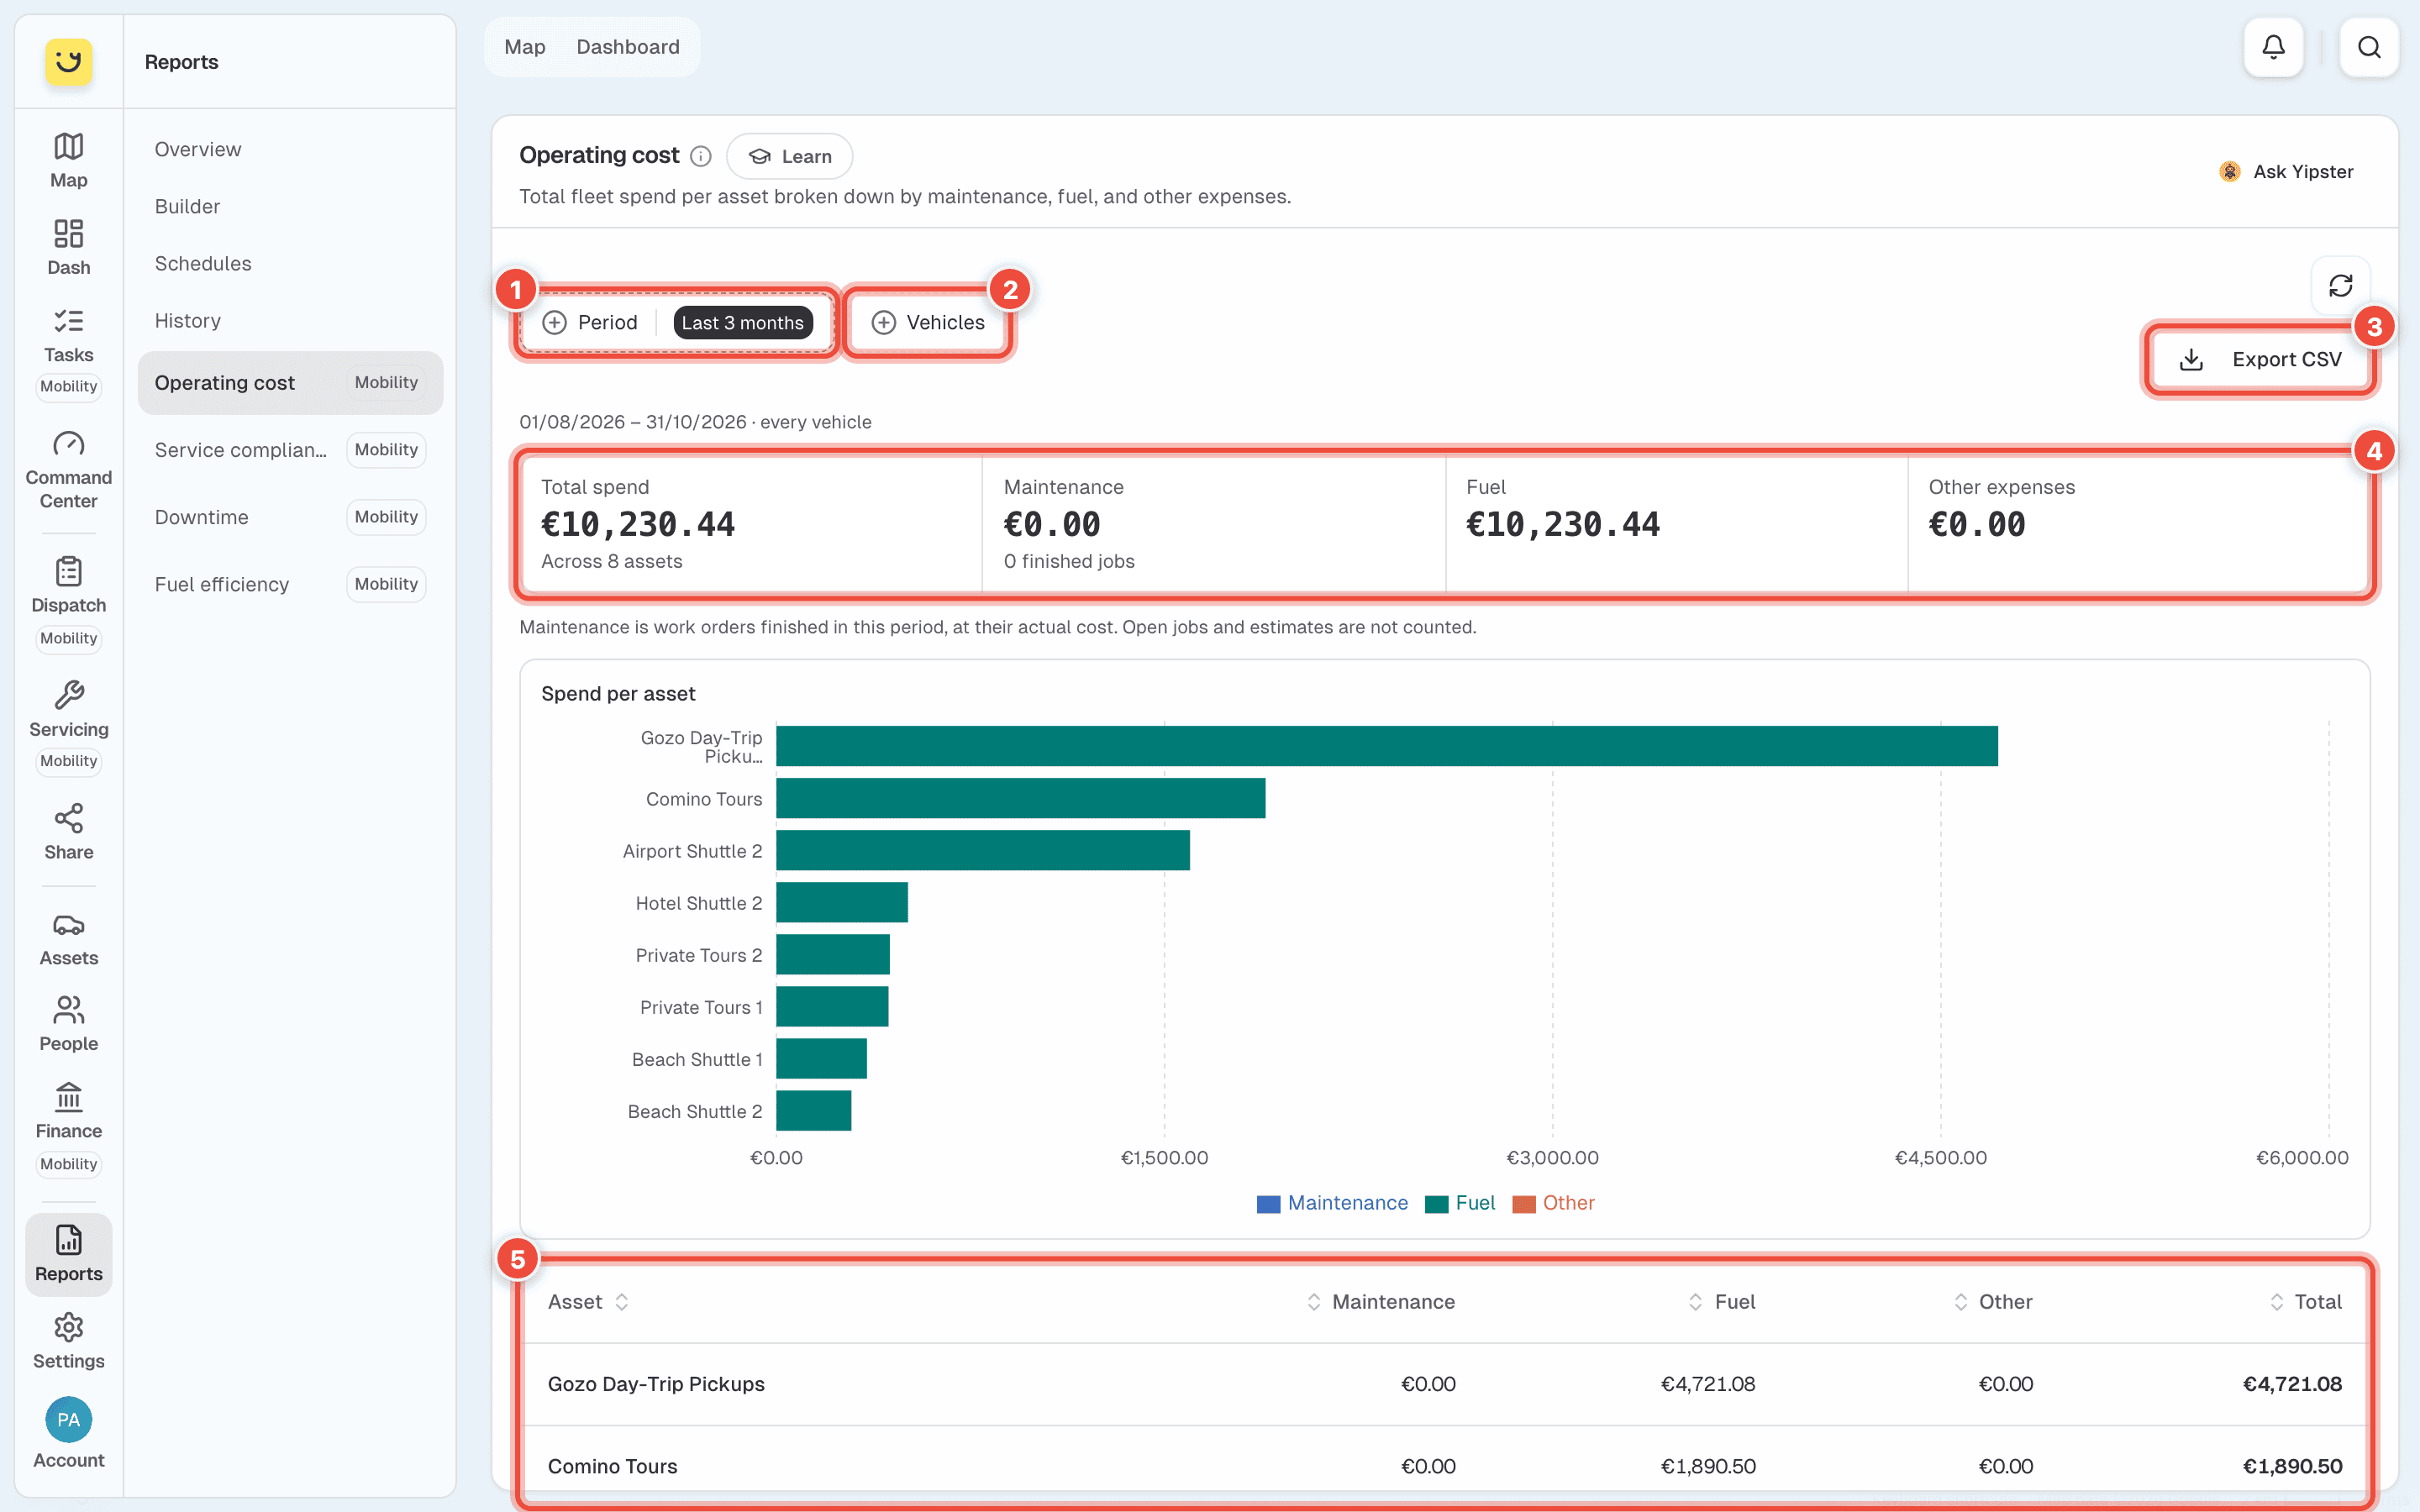Screen dimensions: 2420x1512
Task: Click the Learn button
Action: [789, 156]
